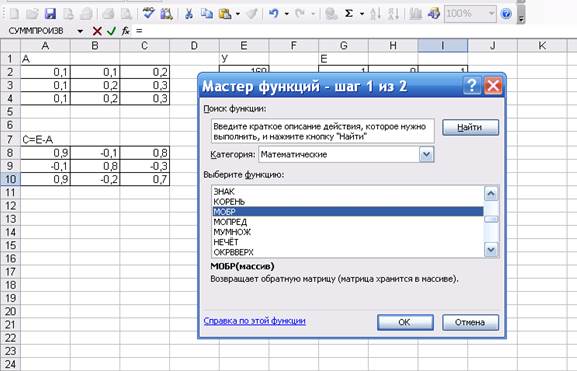Click the New workbook icon
Image resolution: width=577 pixels, height=371 pixels.
click(14, 14)
